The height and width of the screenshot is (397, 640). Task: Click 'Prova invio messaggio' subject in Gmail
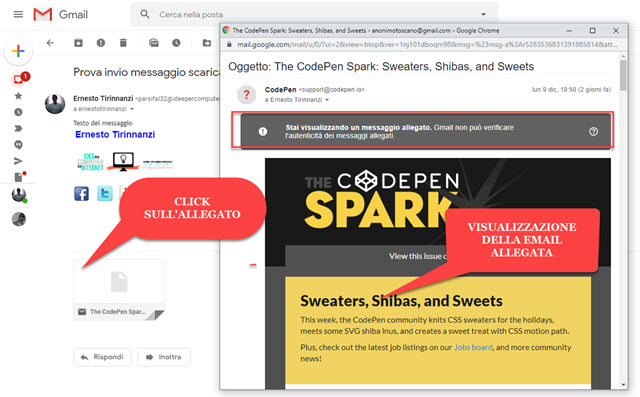[147, 72]
